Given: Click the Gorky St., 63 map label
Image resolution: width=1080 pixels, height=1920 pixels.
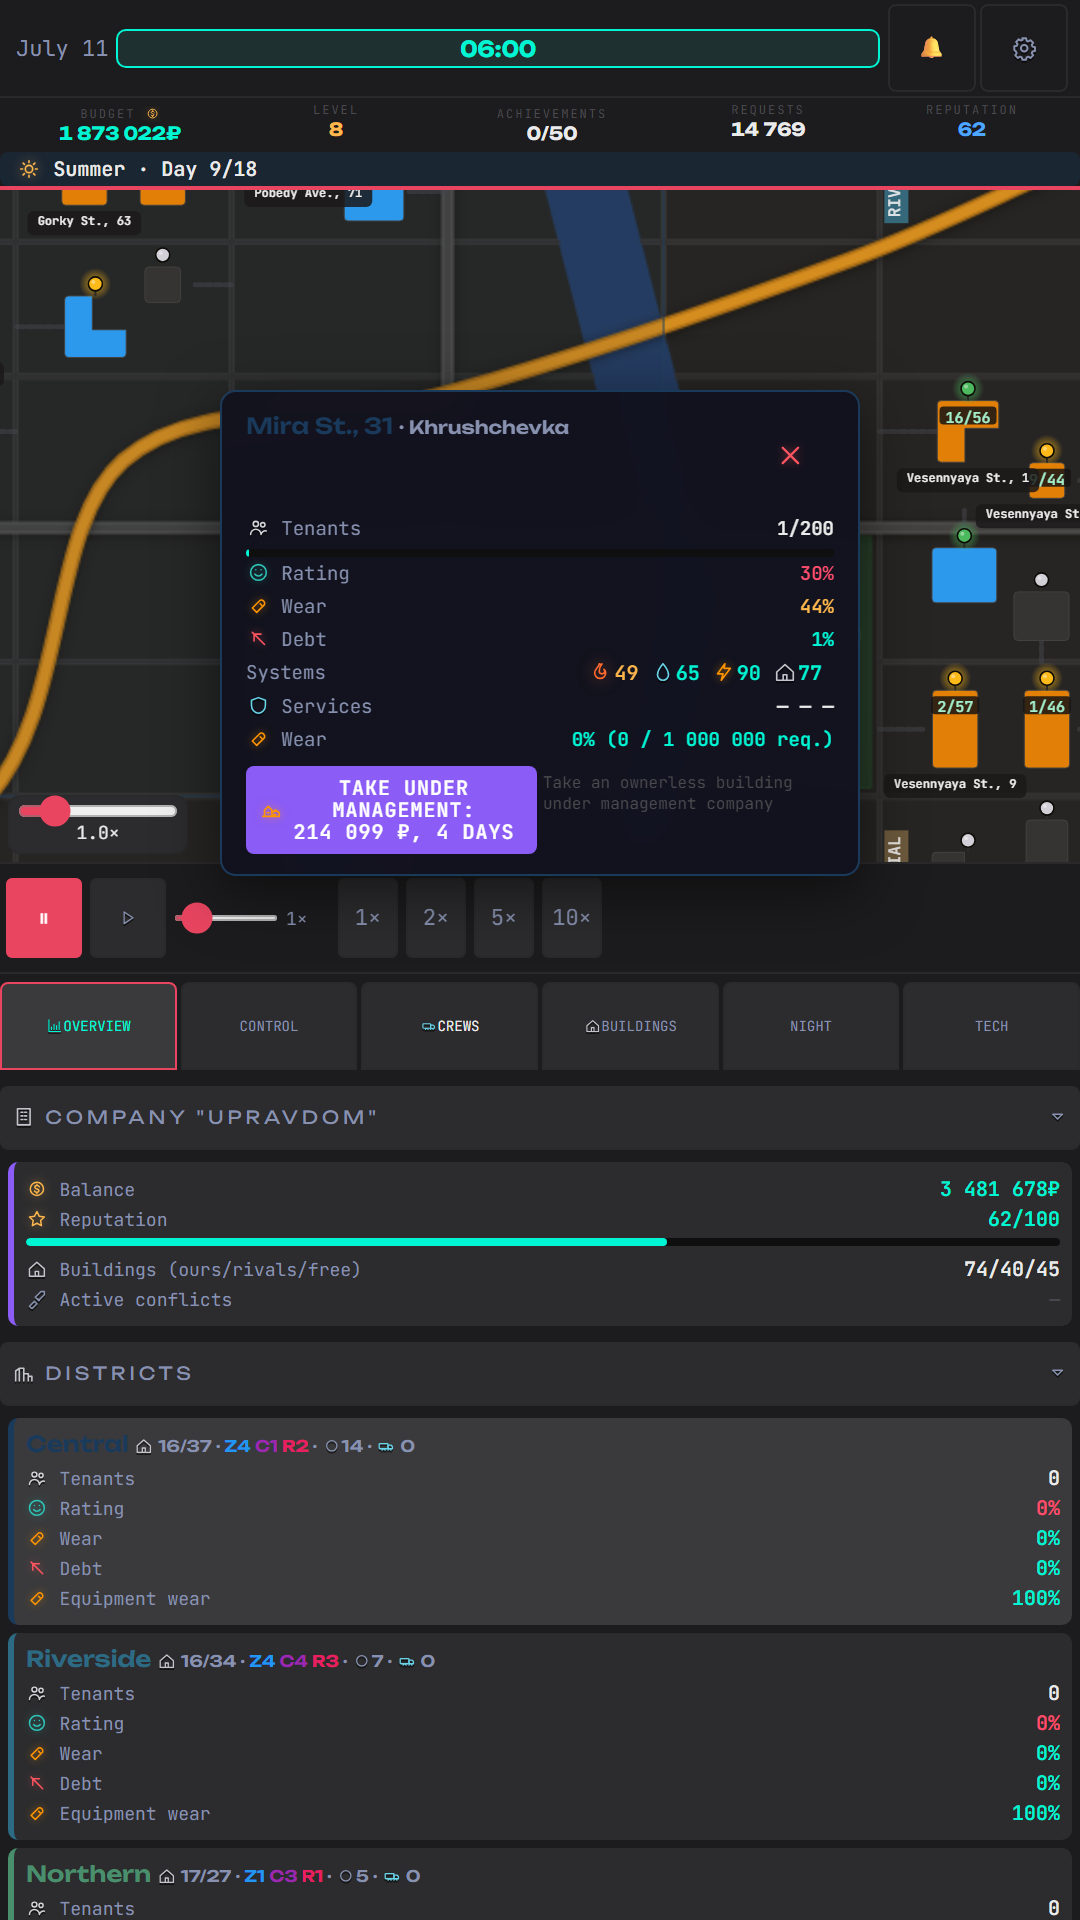Looking at the screenshot, I should tap(84, 221).
